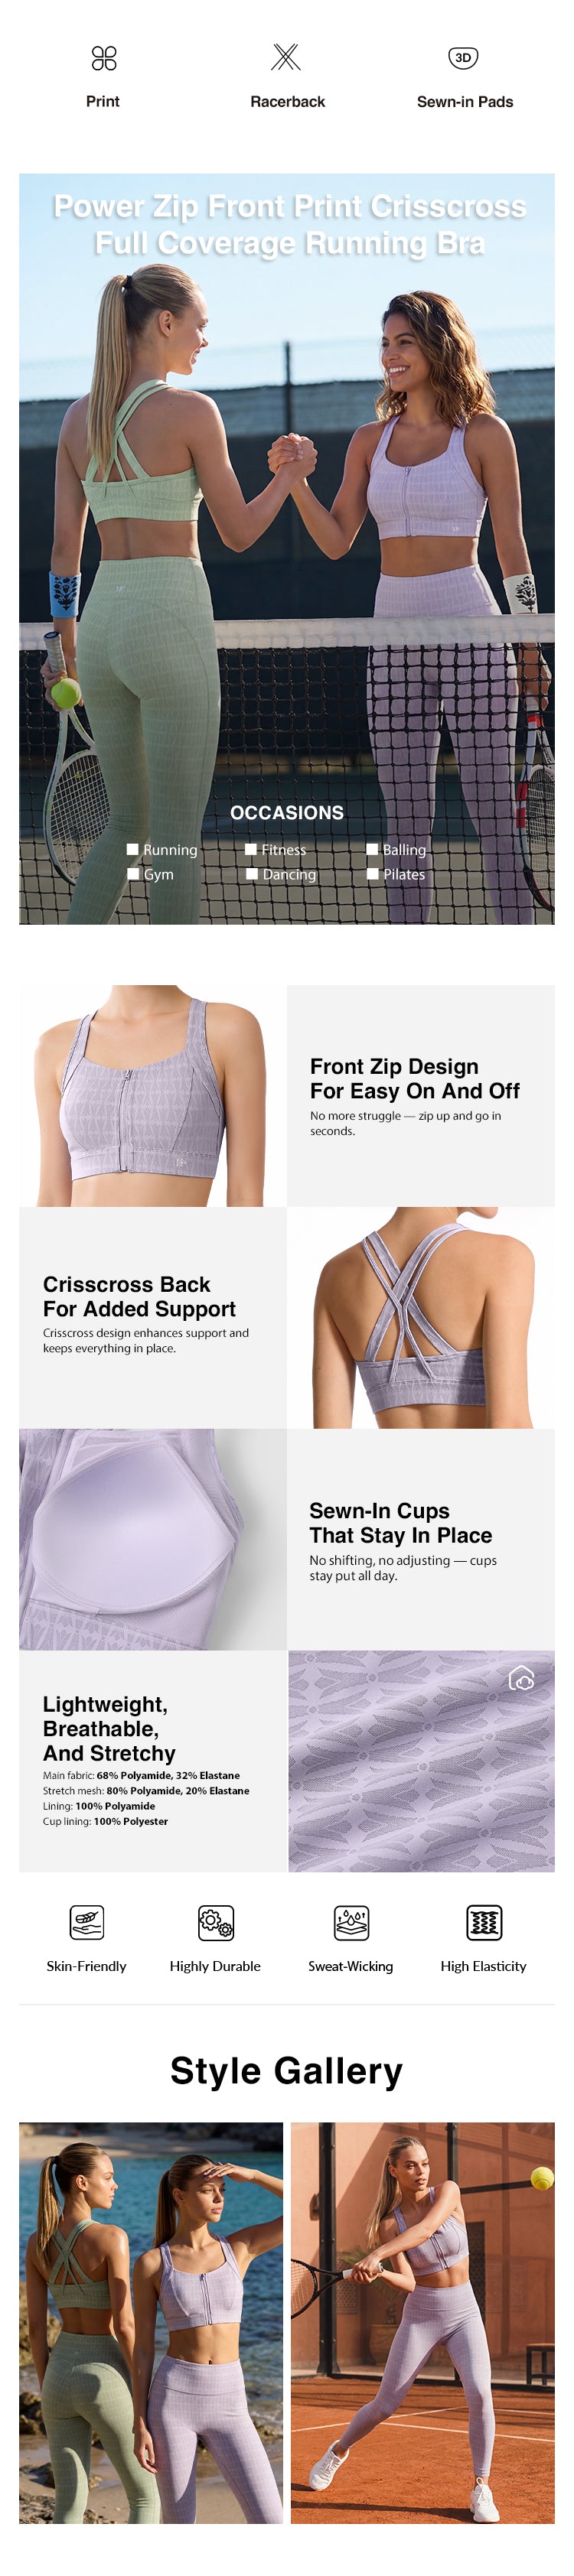Click the Print four-petal icon
The width and height of the screenshot is (574, 2576).
104,58
